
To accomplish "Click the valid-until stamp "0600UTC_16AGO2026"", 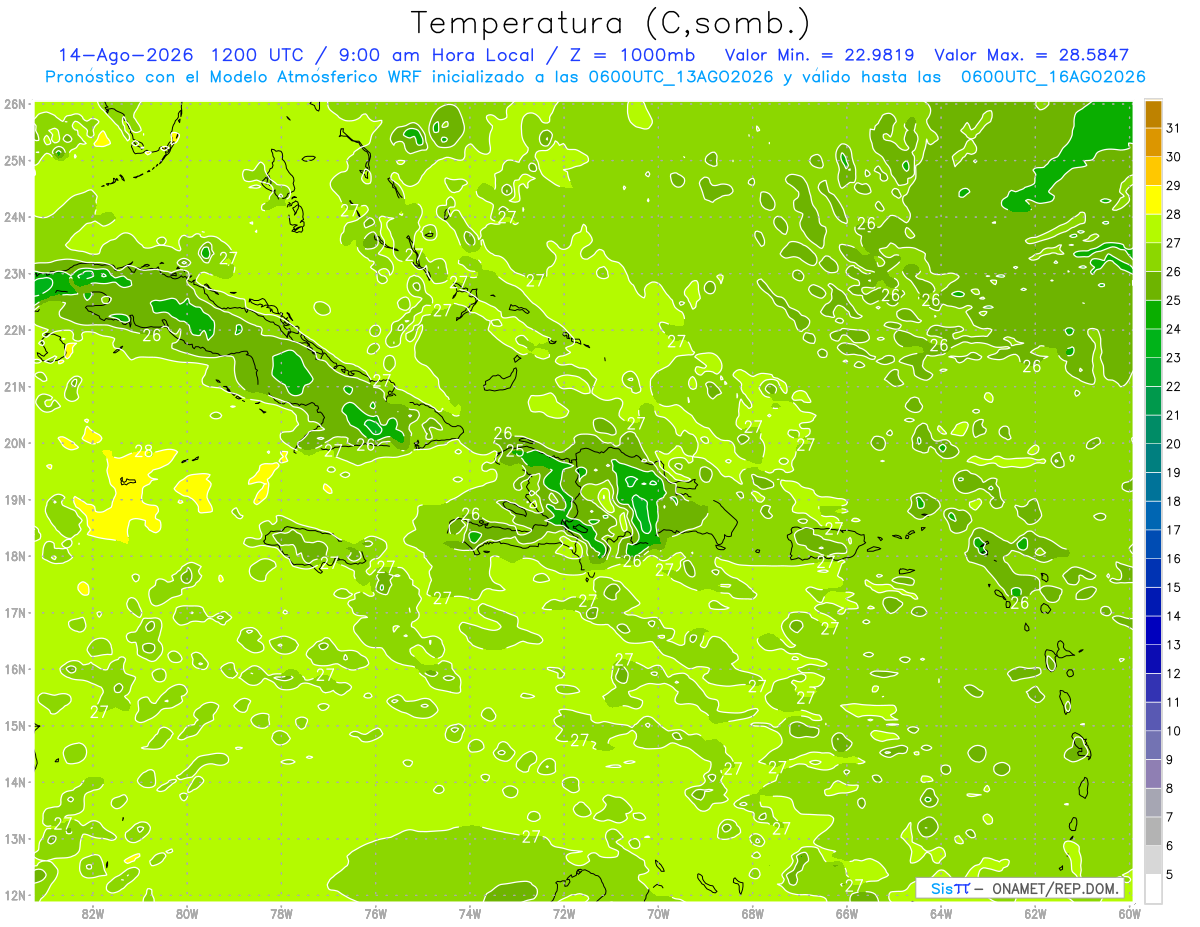I will 1053,77.
